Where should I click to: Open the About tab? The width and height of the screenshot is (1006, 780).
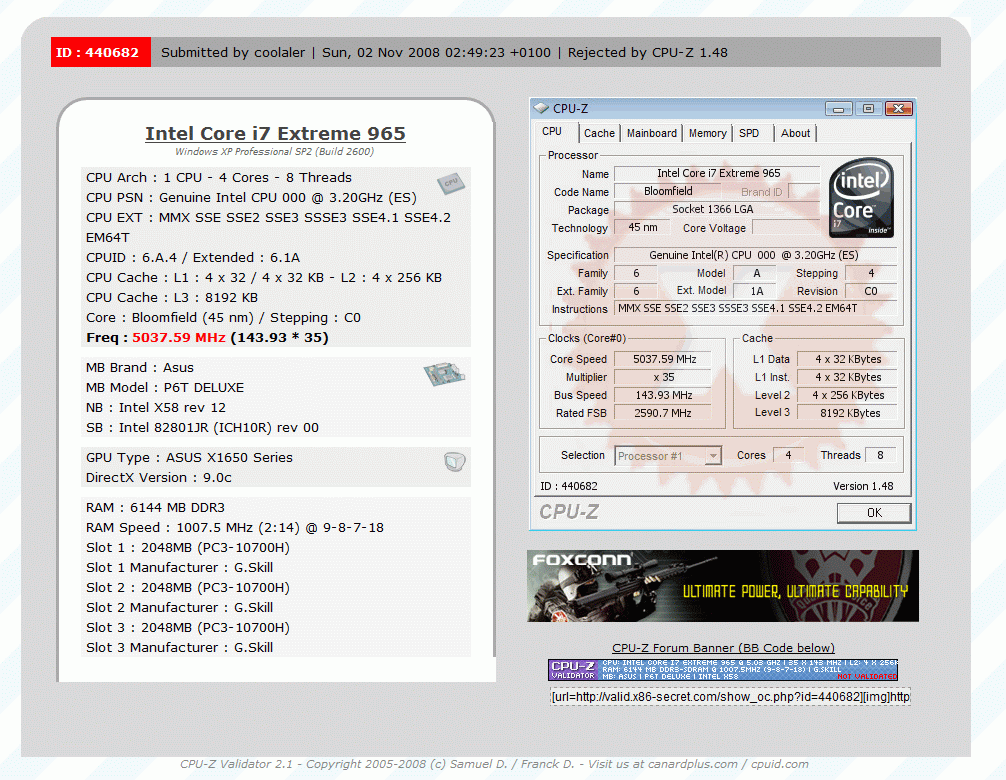795,133
